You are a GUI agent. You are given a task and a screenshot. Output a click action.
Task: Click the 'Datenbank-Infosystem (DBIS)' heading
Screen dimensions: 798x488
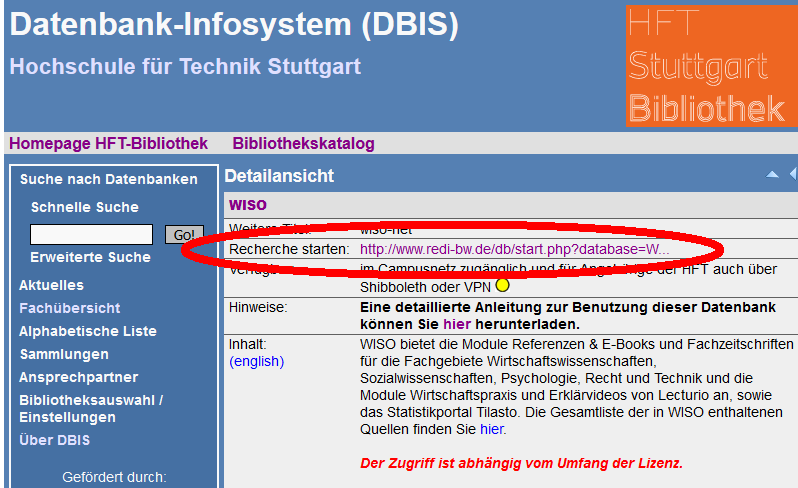[234, 24]
